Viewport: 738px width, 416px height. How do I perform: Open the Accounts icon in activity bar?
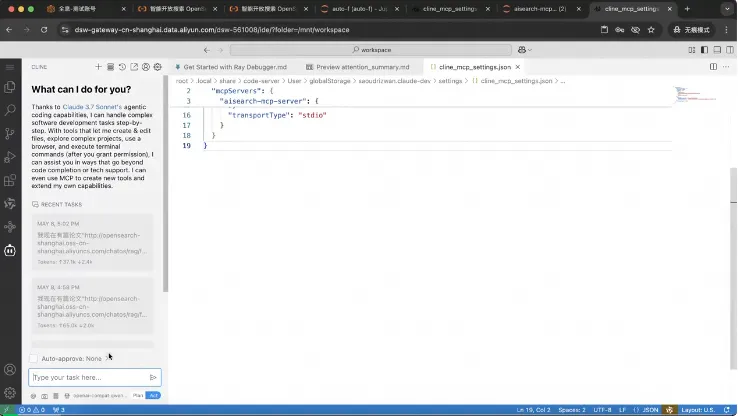(10, 370)
